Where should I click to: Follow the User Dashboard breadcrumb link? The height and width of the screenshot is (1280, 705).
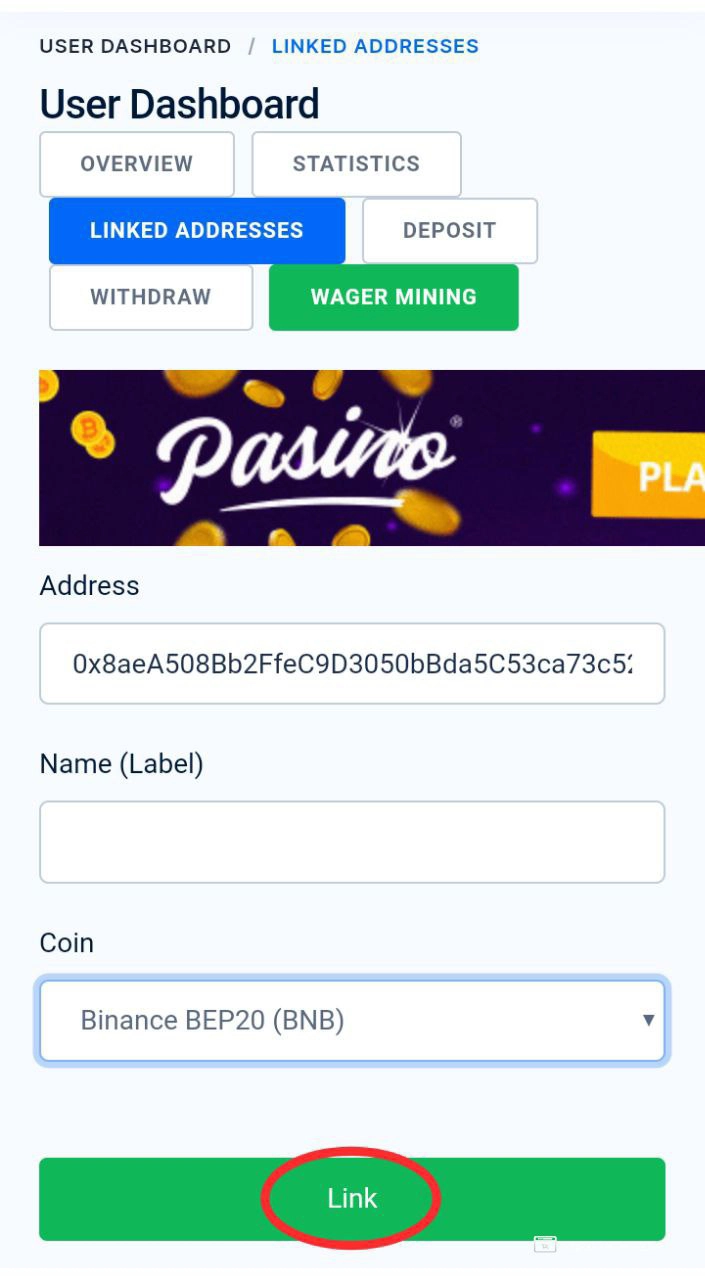135,46
